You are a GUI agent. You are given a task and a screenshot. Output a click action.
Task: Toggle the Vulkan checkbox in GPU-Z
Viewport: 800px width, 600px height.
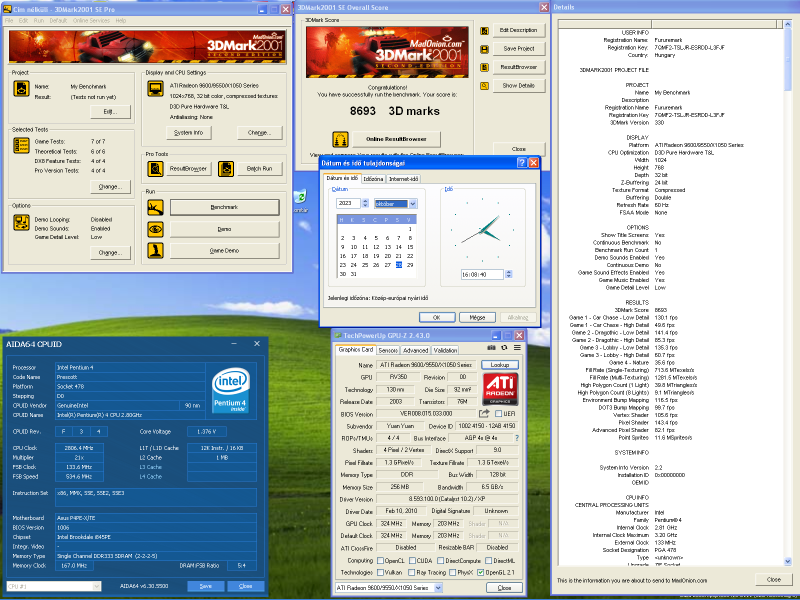[x=380, y=572]
